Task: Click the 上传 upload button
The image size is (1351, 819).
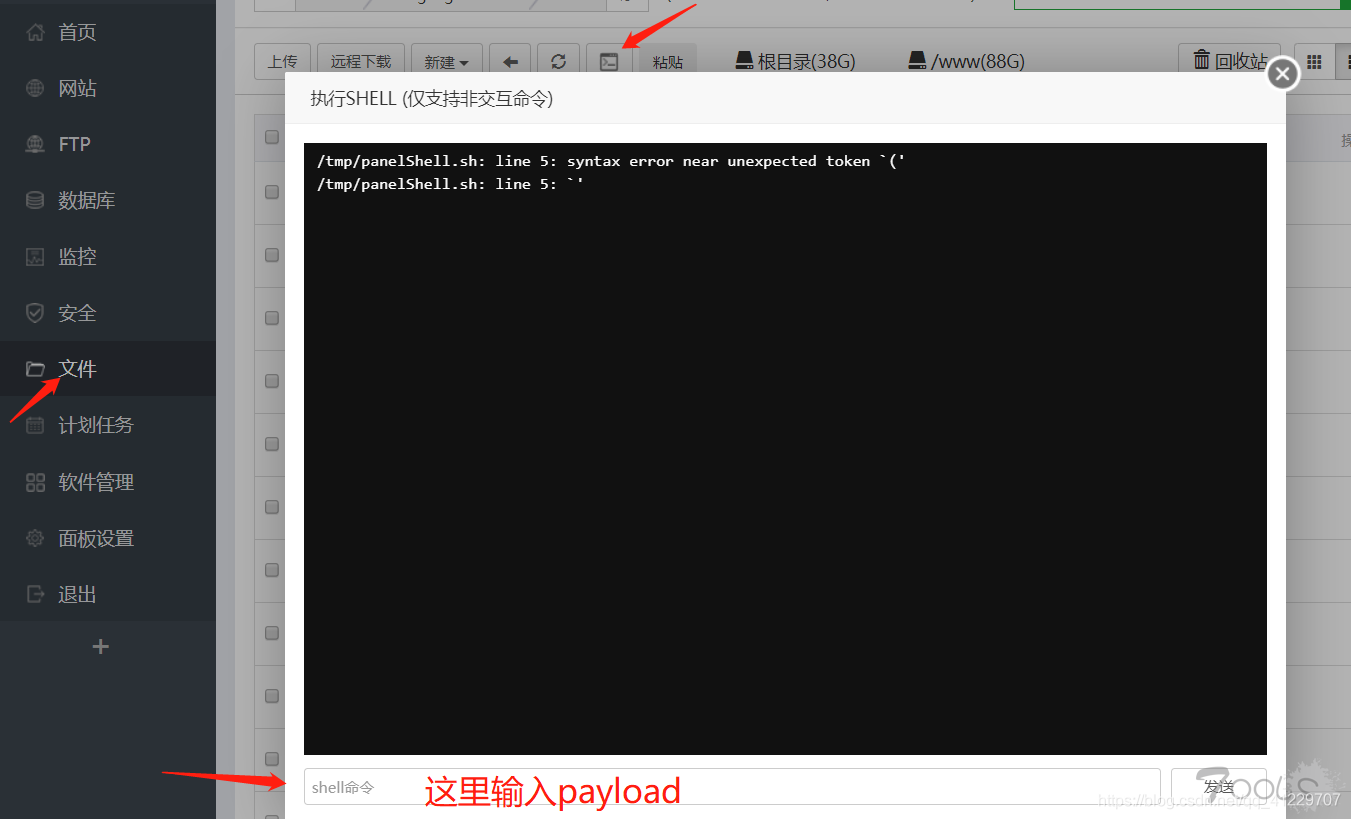Action: tap(282, 61)
